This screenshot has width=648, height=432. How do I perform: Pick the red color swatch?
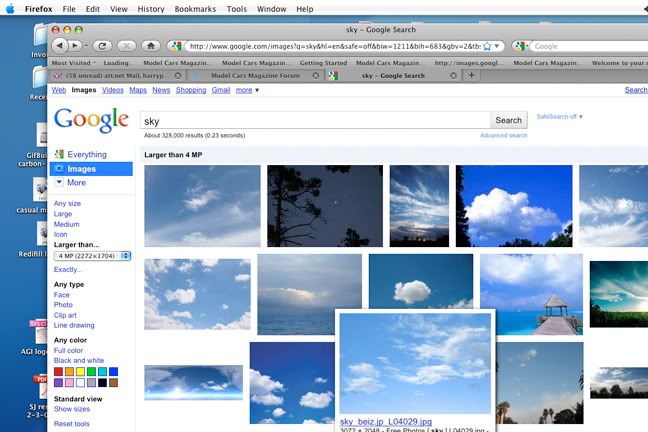coord(59,372)
